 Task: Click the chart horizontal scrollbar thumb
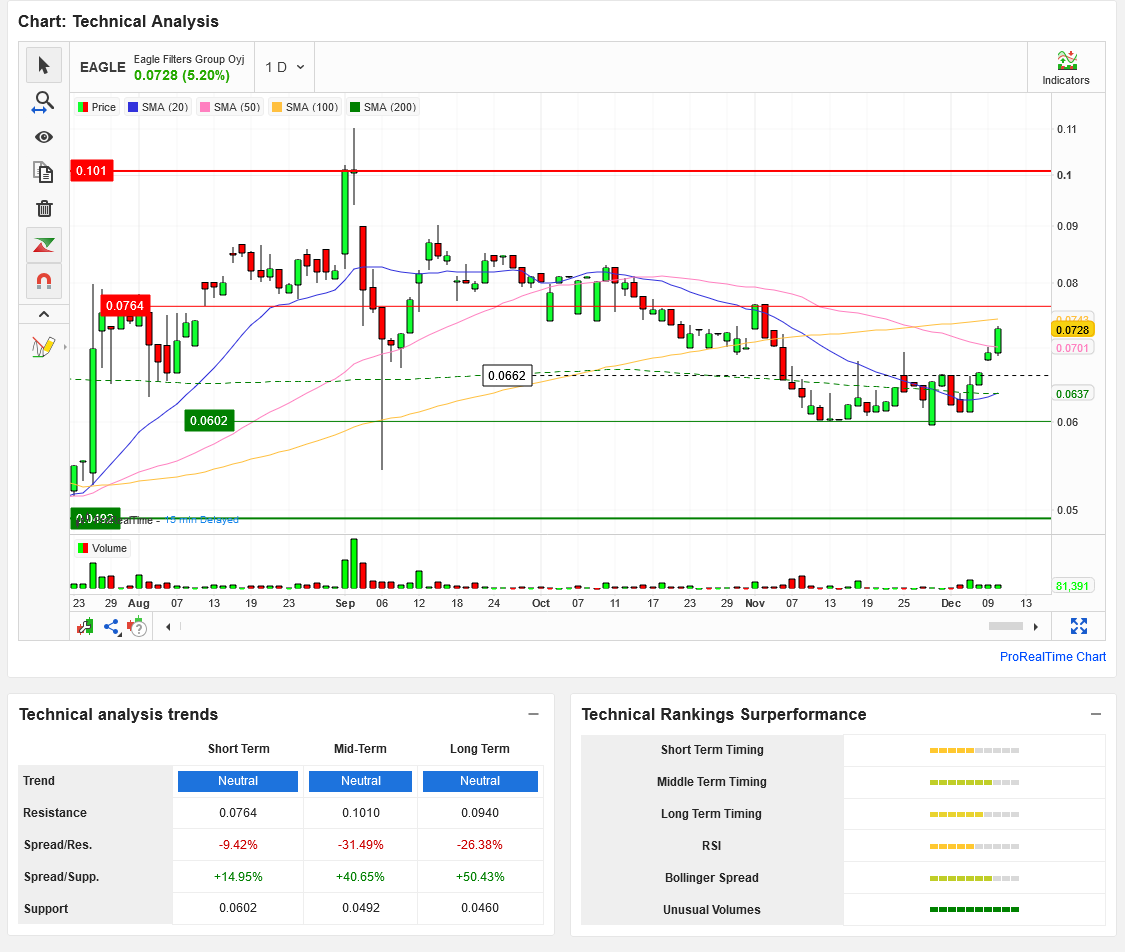pos(1005,626)
